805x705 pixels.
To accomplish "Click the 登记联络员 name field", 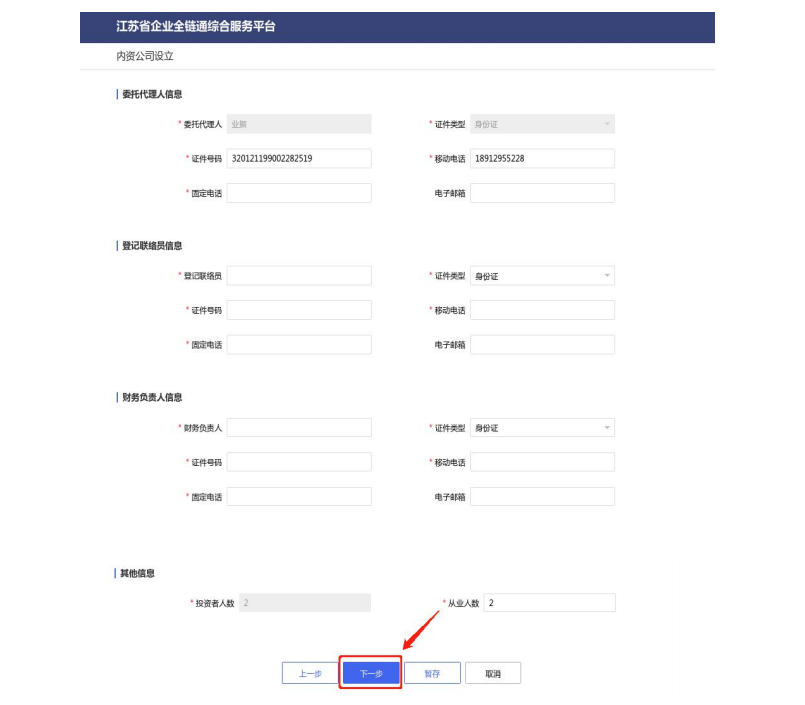I will 299,276.
